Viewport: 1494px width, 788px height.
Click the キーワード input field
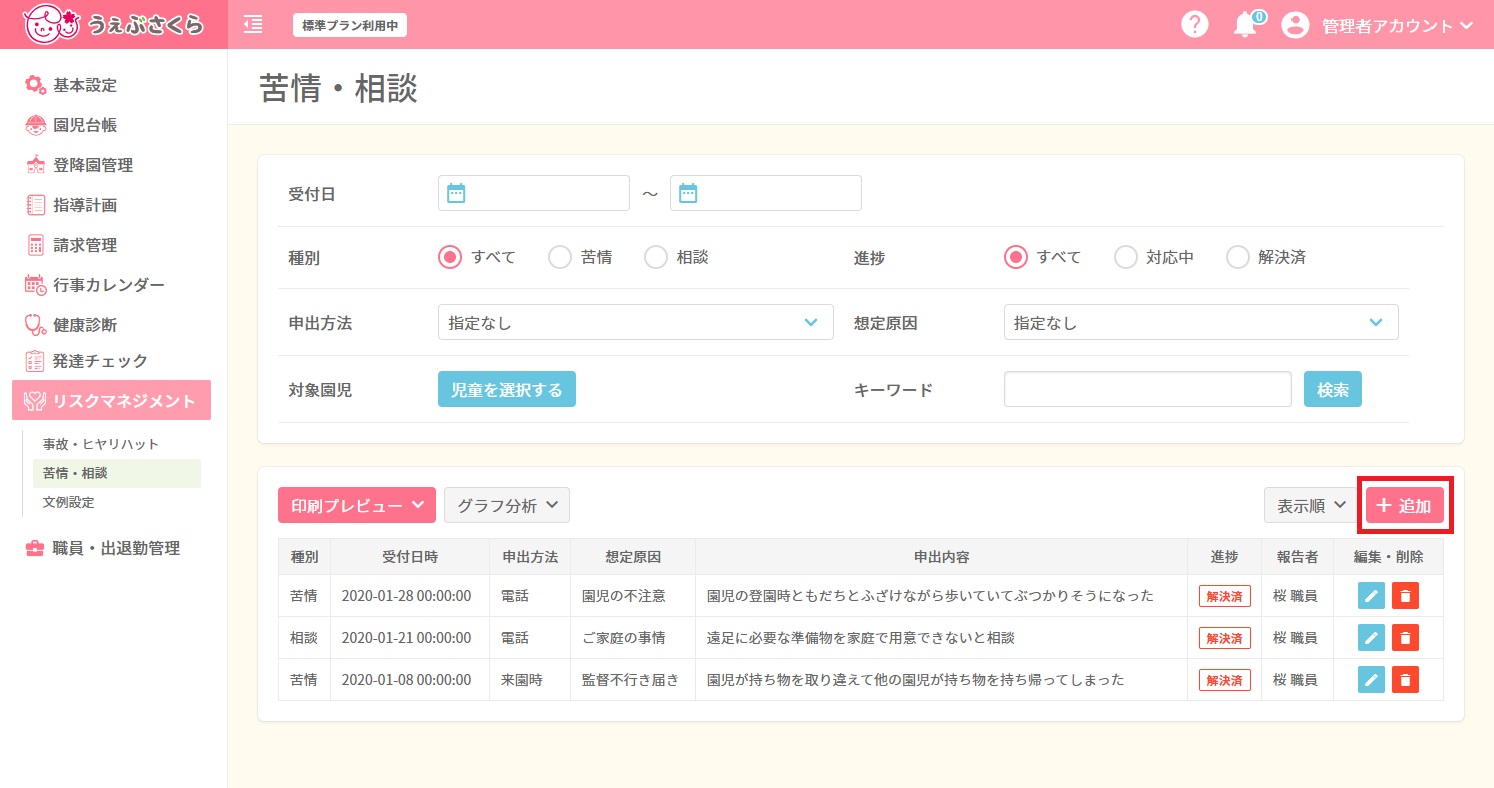tap(1148, 389)
